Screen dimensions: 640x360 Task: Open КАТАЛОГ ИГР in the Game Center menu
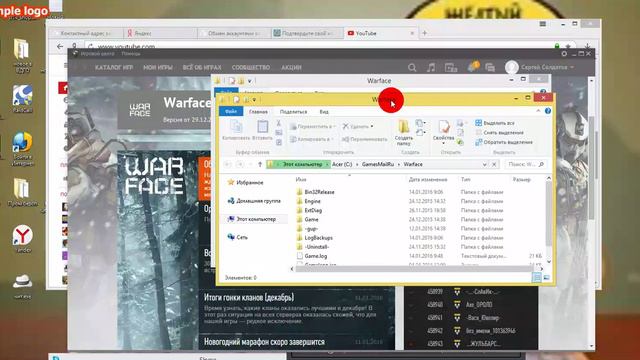pyautogui.click(x=114, y=67)
